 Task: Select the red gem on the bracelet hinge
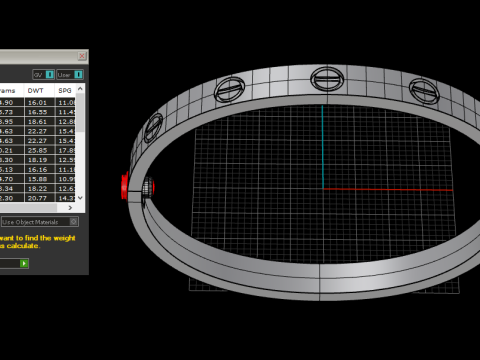pyautogui.click(x=125, y=186)
